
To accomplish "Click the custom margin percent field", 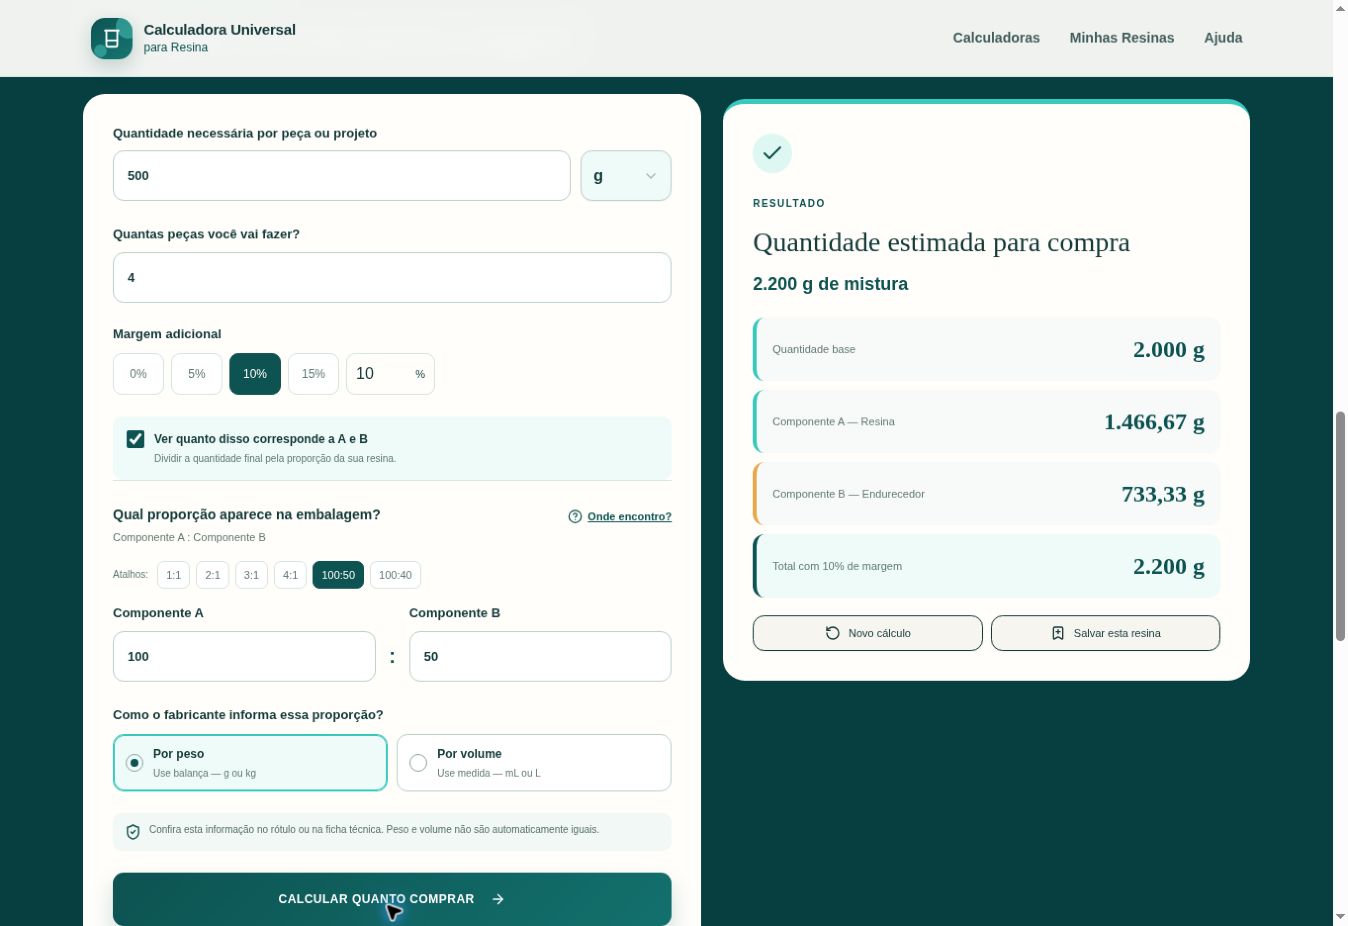I will tap(390, 374).
